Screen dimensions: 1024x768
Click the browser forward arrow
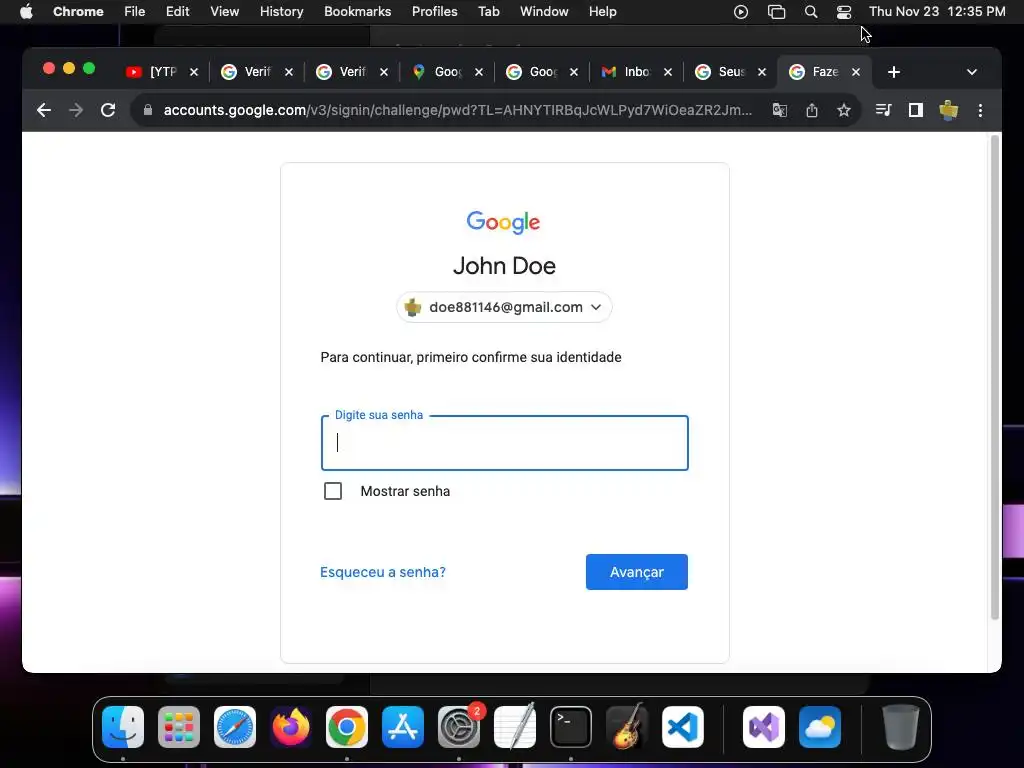pos(76,110)
